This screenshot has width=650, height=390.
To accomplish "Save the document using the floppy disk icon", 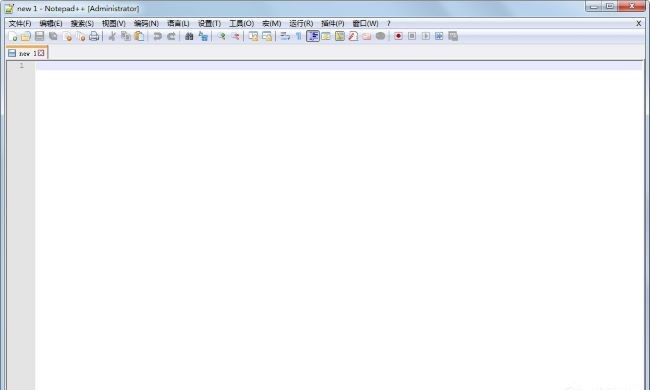I will (39, 36).
